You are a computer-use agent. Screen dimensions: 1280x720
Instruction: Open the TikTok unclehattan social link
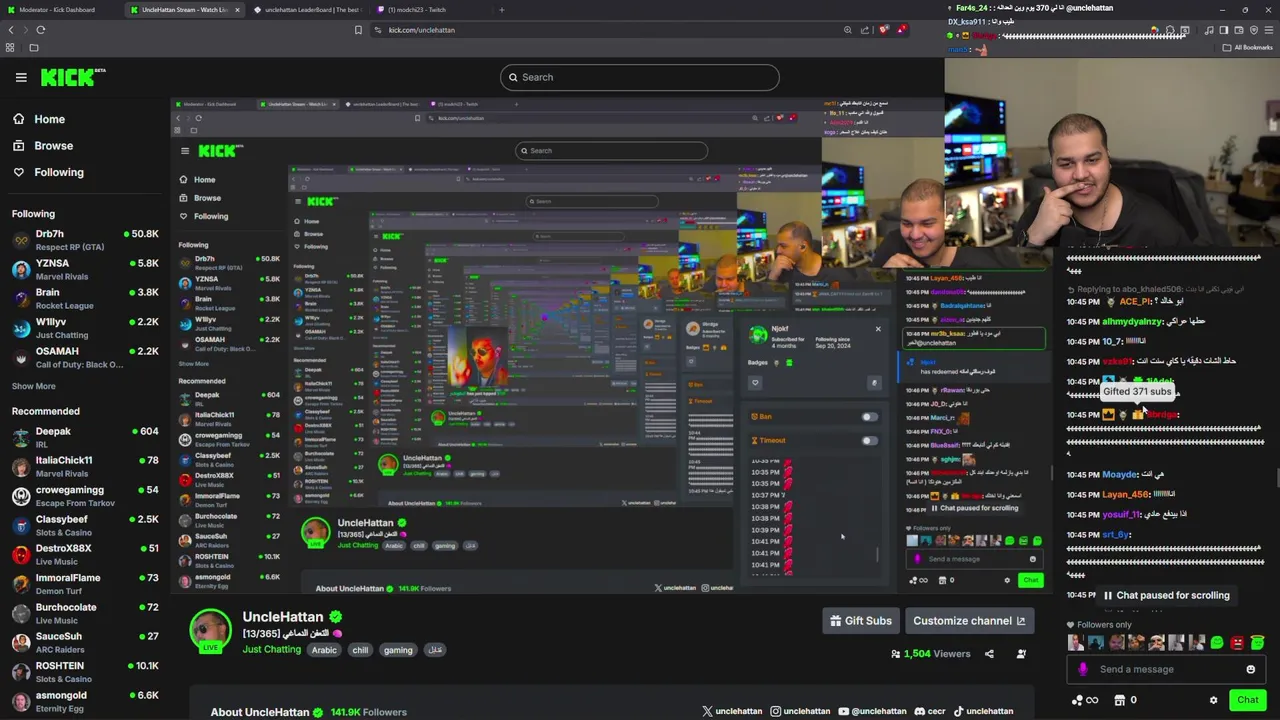[983, 711]
